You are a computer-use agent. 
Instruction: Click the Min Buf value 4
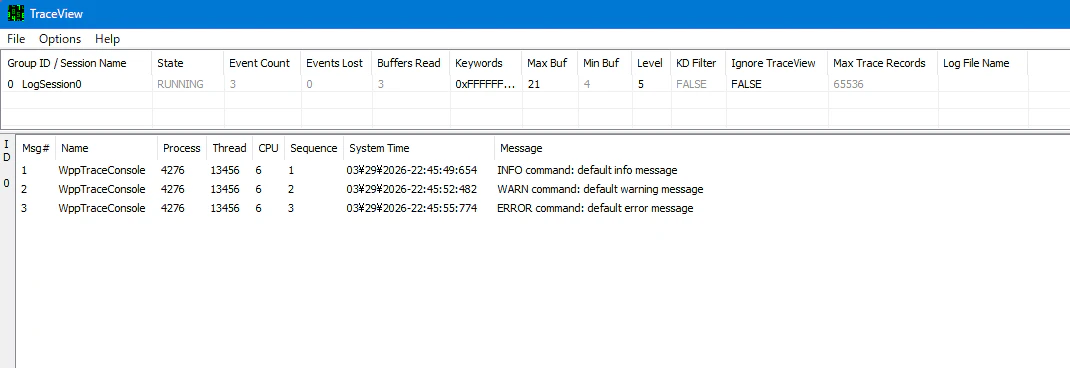click(587, 84)
